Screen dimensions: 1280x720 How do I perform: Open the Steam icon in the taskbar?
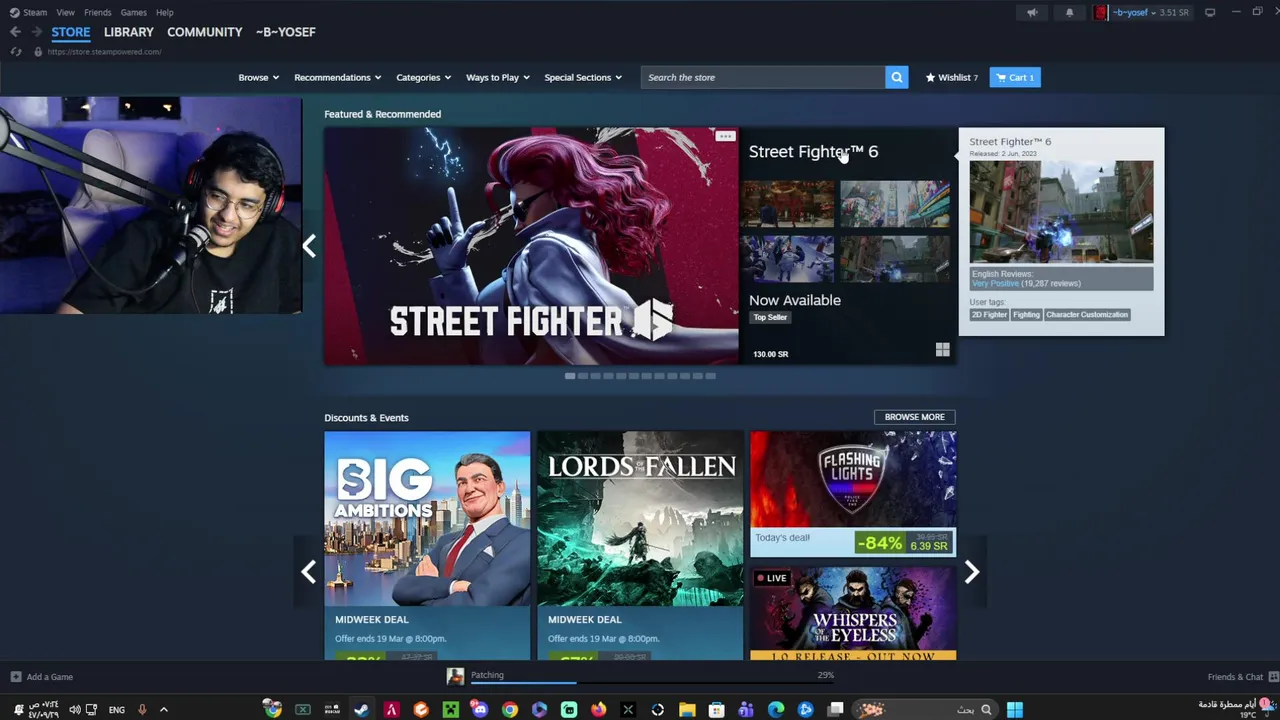[x=361, y=710]
